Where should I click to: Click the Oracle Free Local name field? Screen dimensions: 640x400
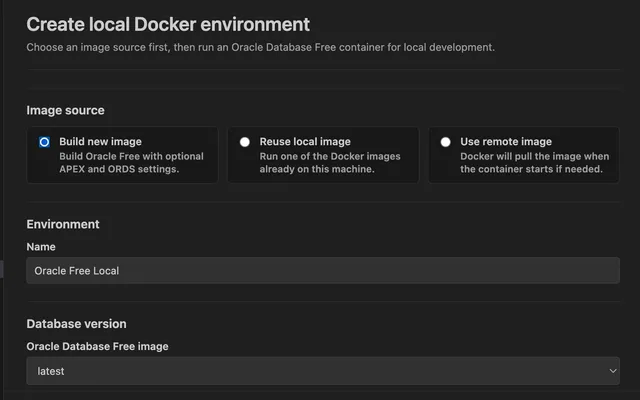323,271
